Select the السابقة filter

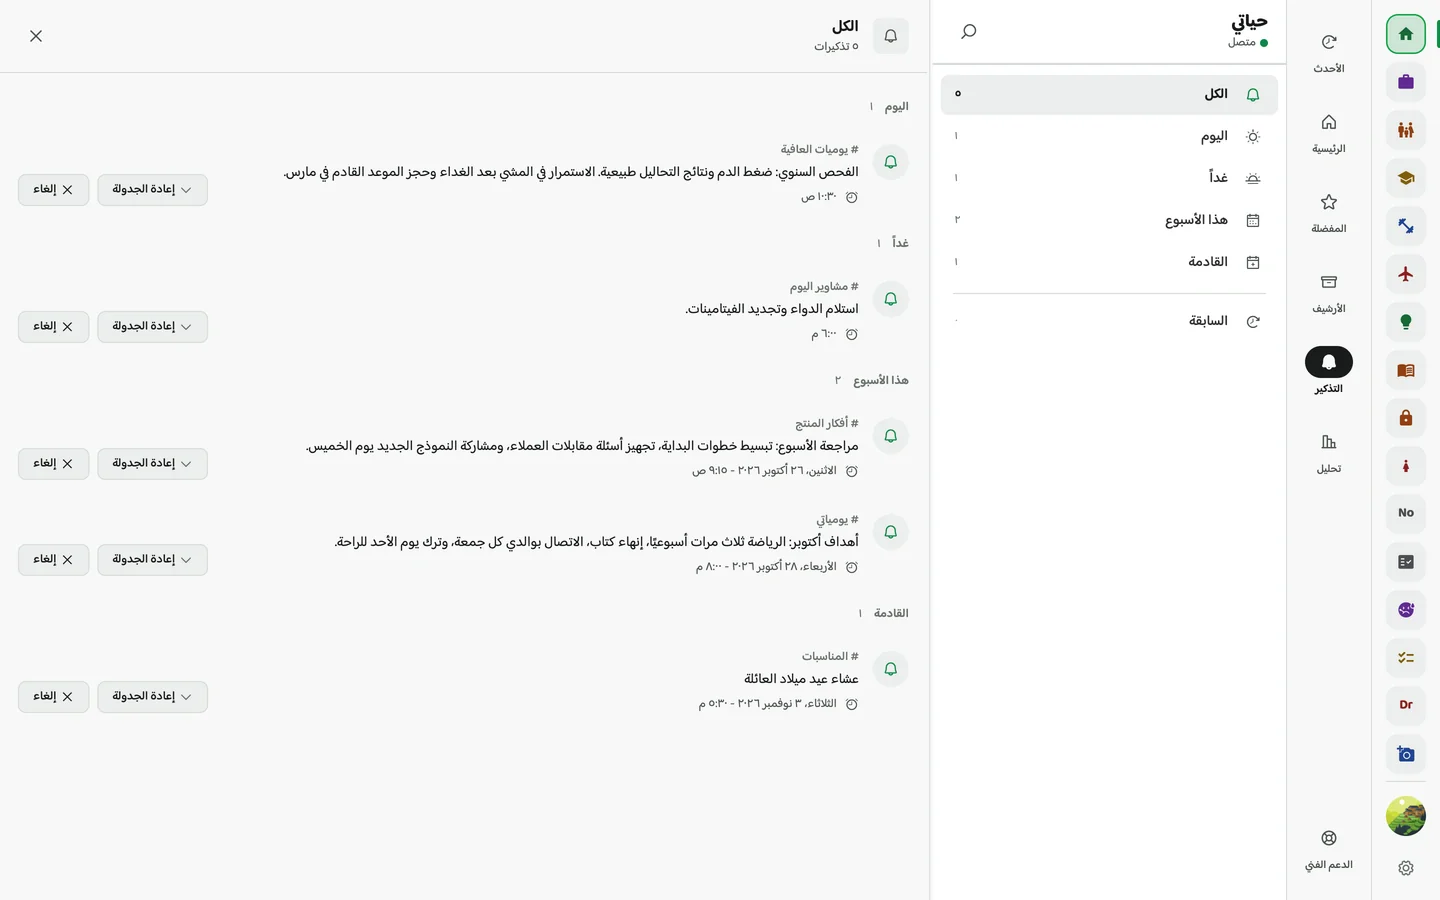point(1109,321)
